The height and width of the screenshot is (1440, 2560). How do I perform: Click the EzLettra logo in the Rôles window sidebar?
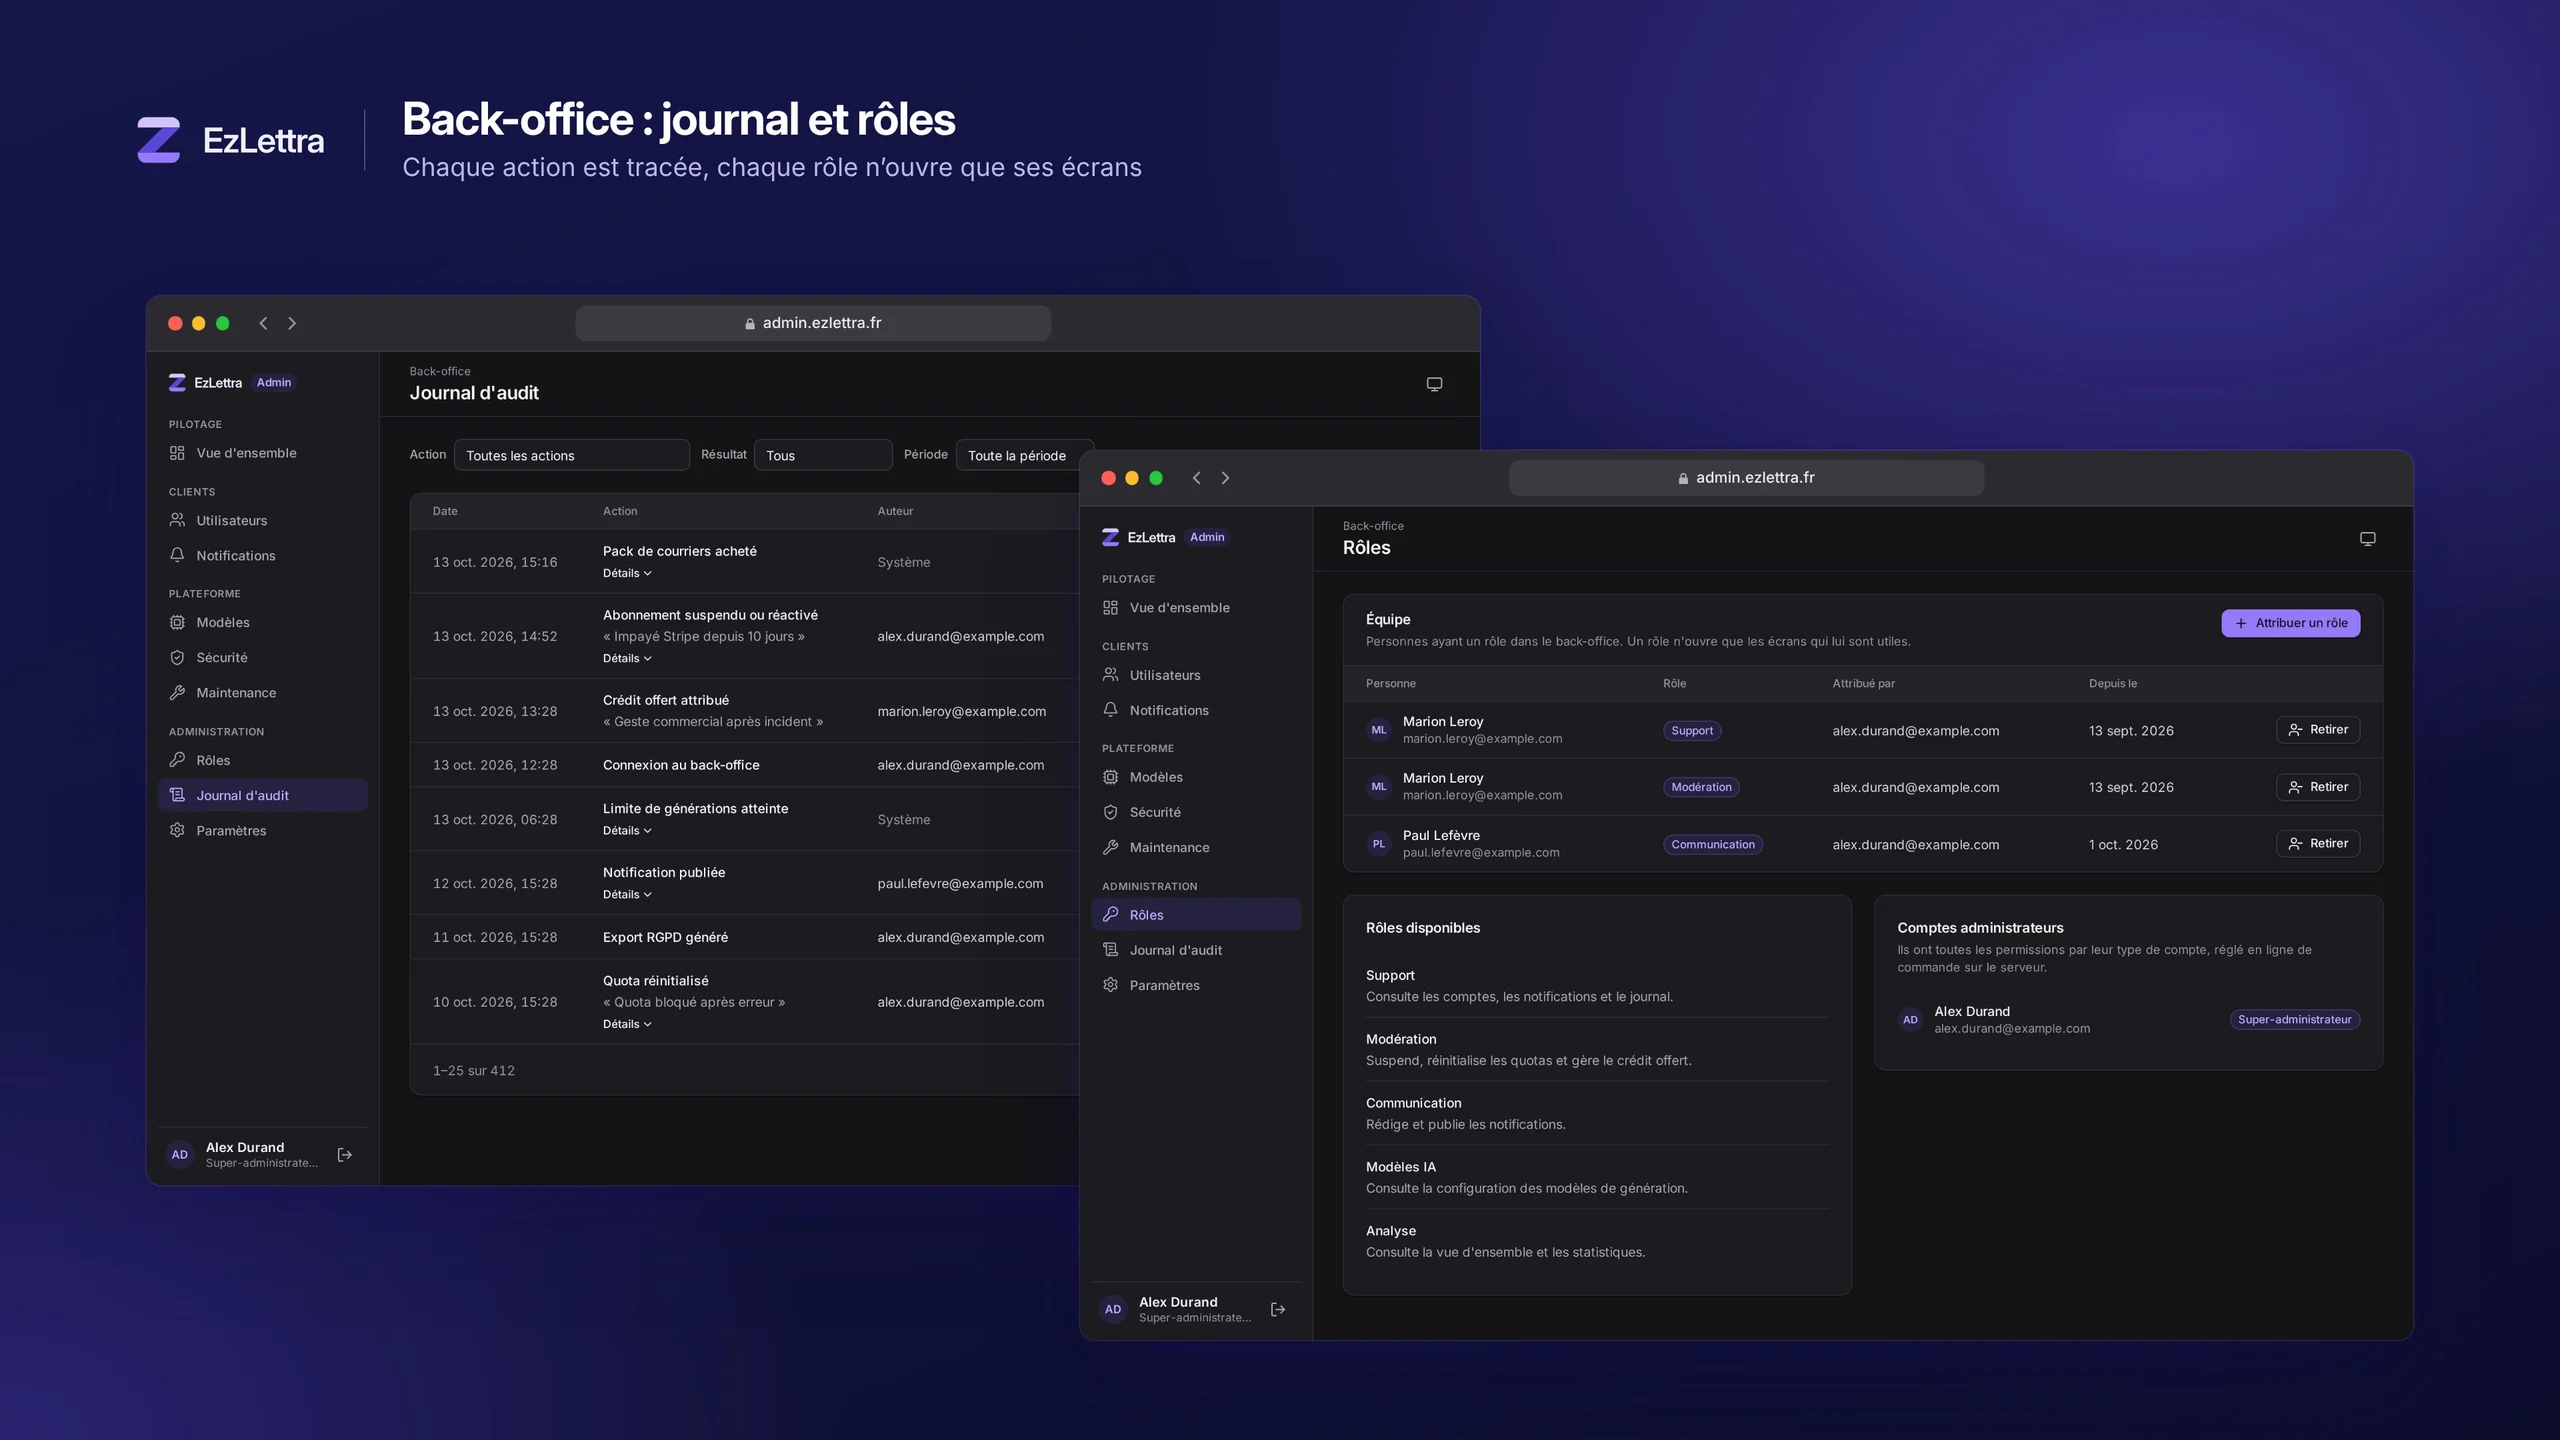pyautogui.click(x=1138, y=537)
